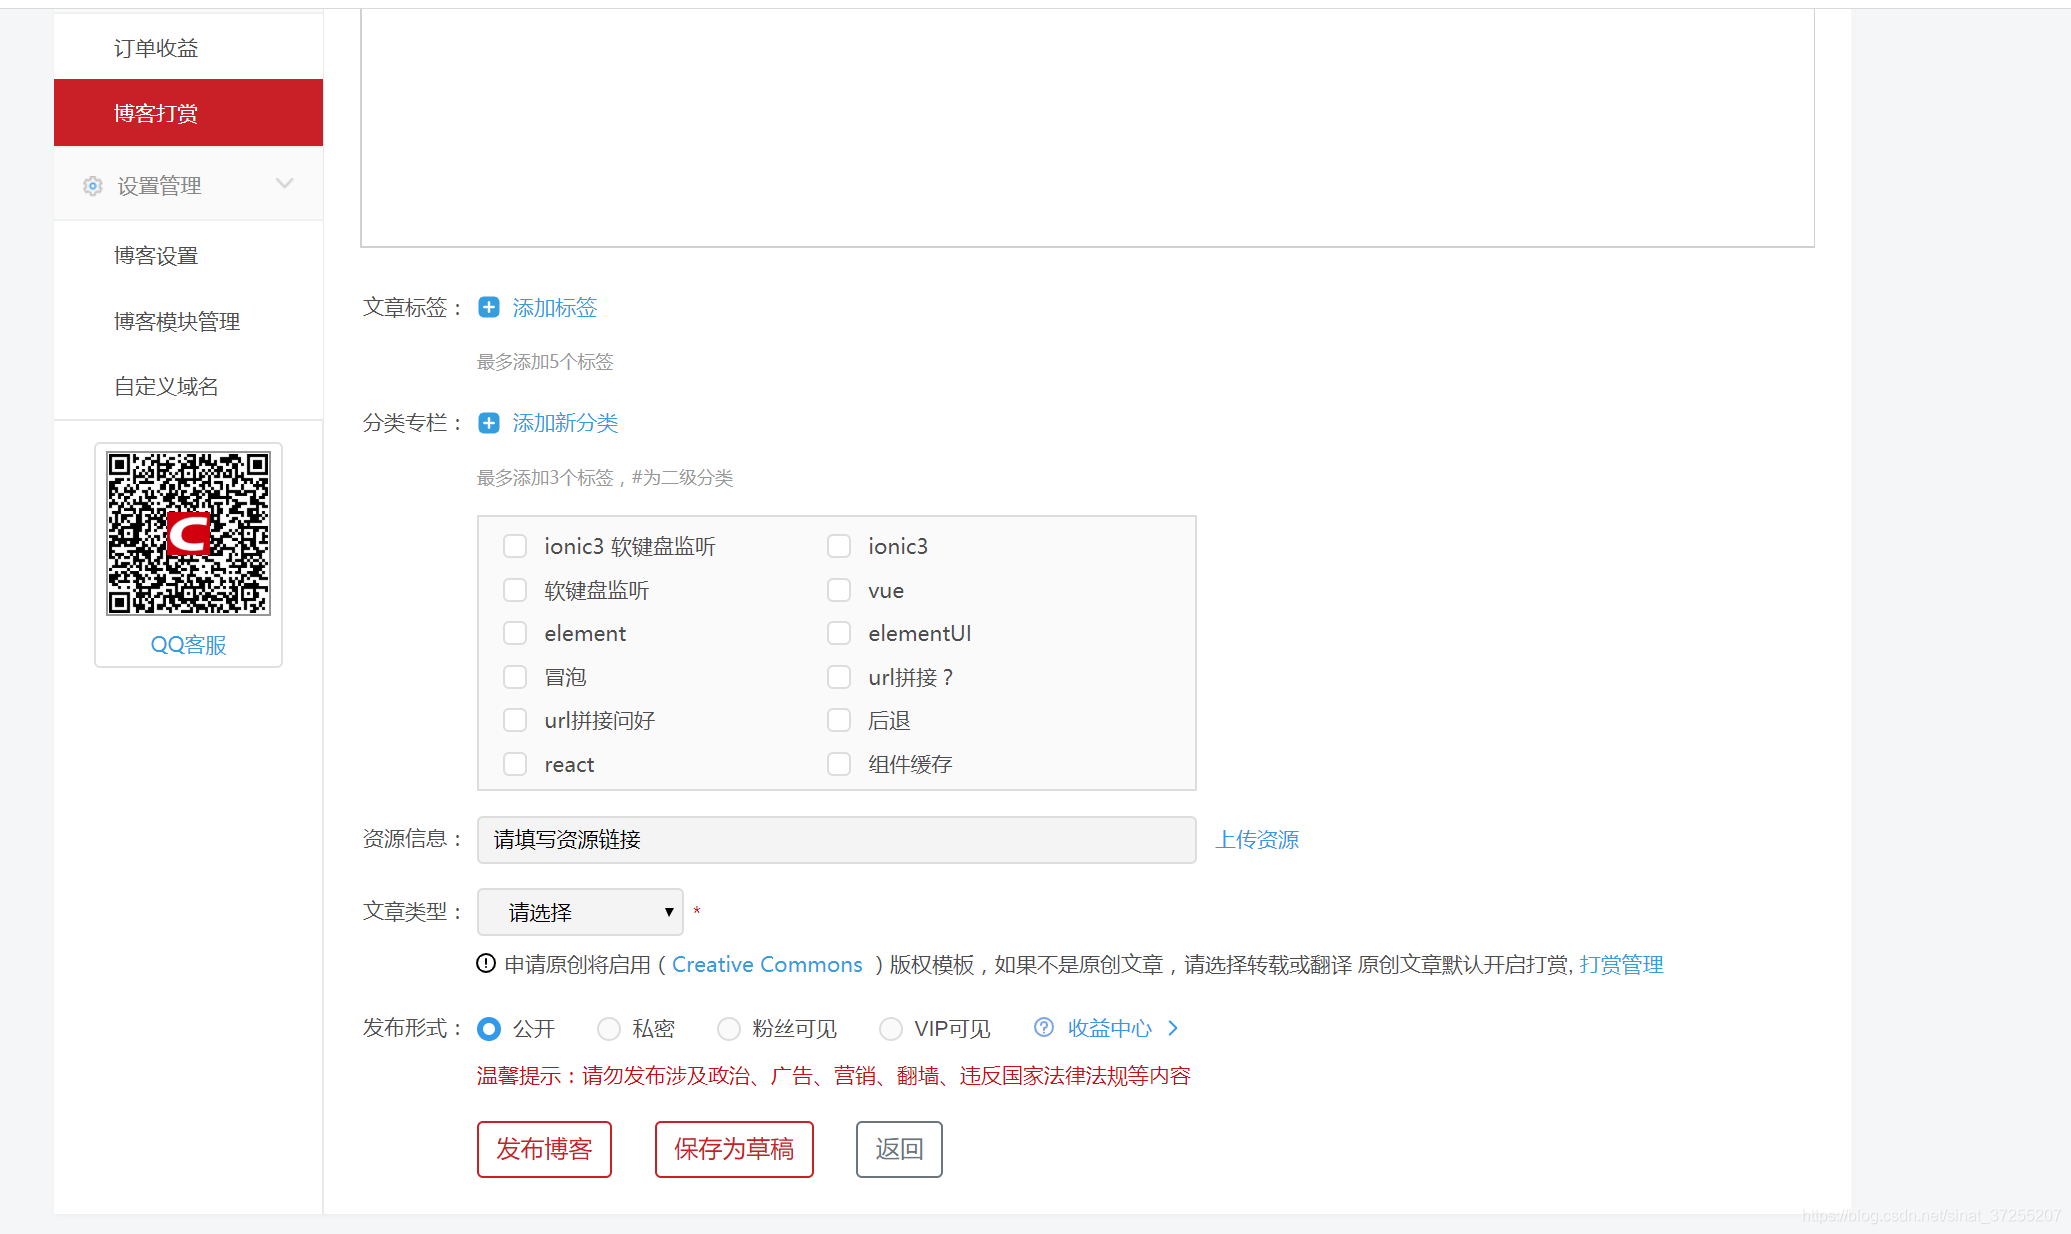Click the plus icon next to 添加标签
Screen dimensions: 2071x1234
coord(489,307)
